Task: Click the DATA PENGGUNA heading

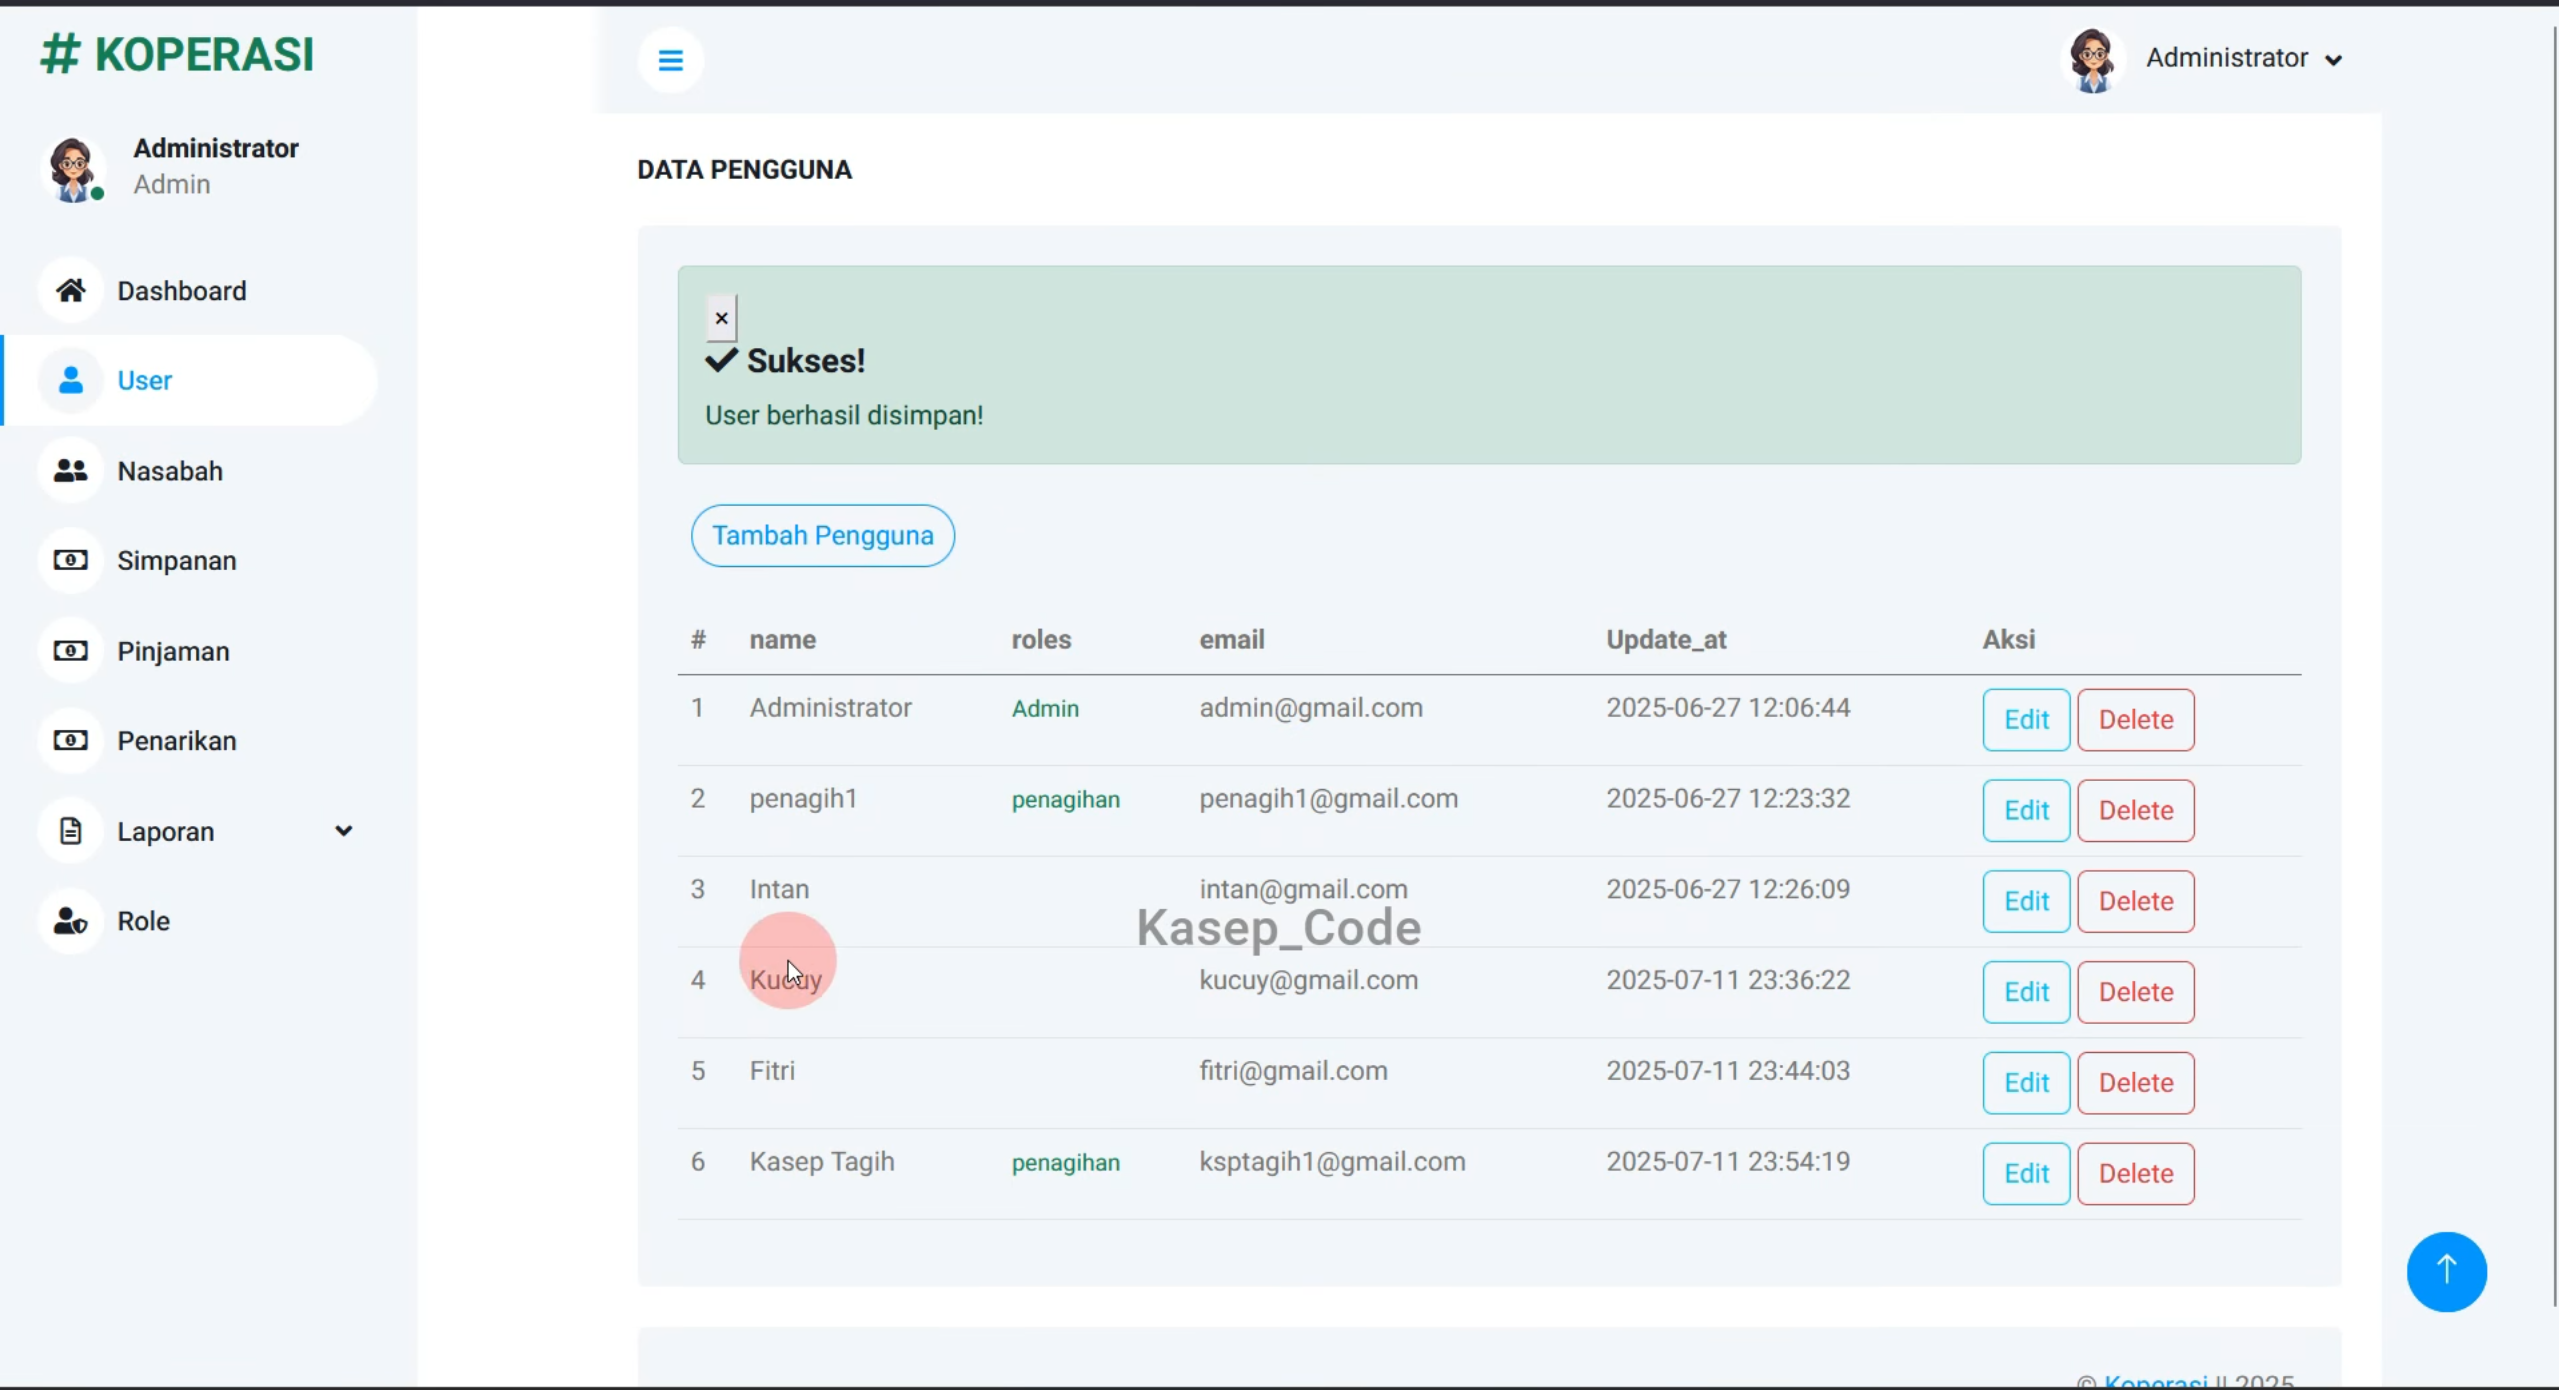Action: (x=744, y=170)
